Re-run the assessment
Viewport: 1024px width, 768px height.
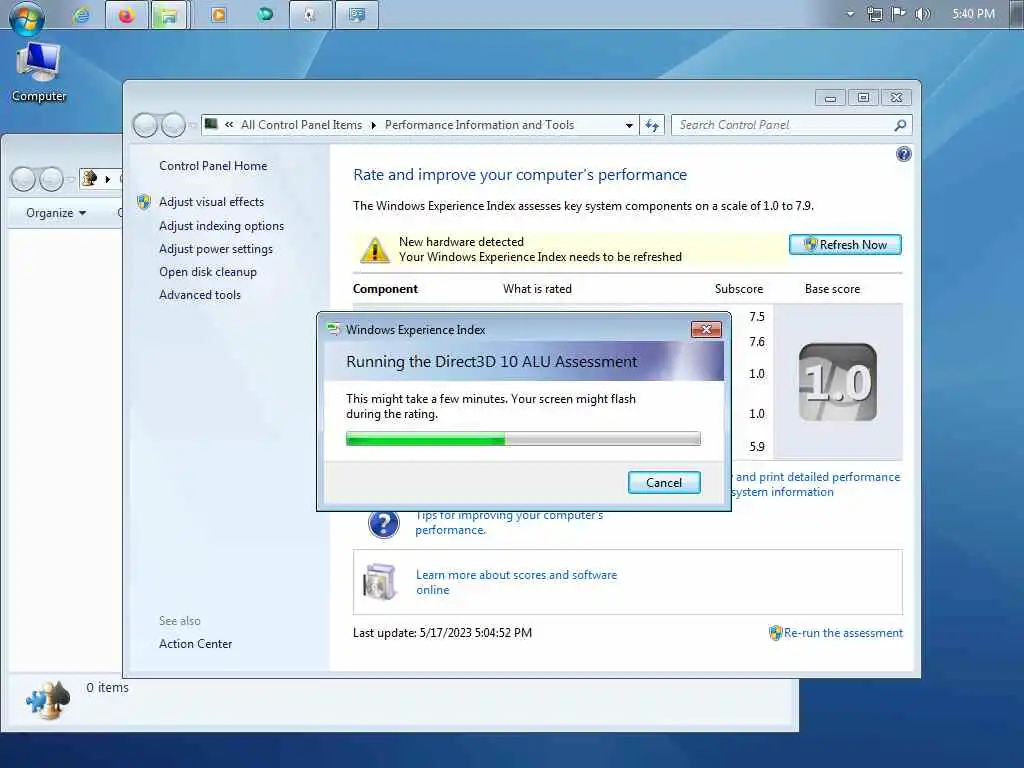843,633
